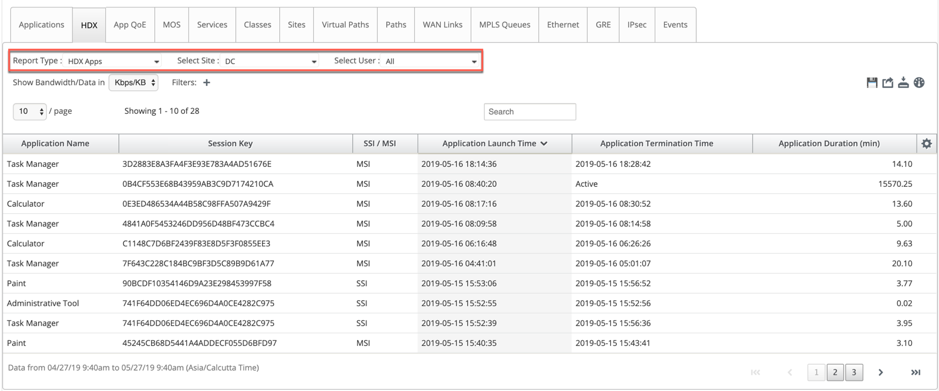Click duration value 0.02
The width and height of the screenshot is (939, 391).
coord(904,303)
